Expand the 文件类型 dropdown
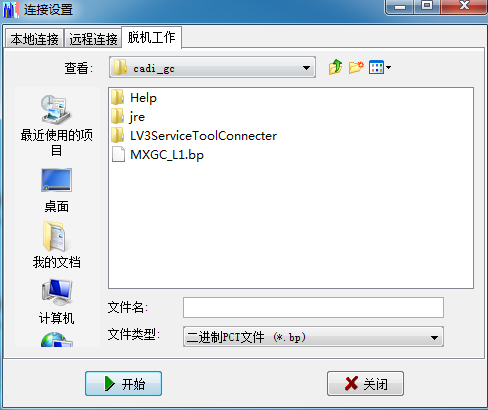This screenshot has width=488, height=410. pos(313,337)
